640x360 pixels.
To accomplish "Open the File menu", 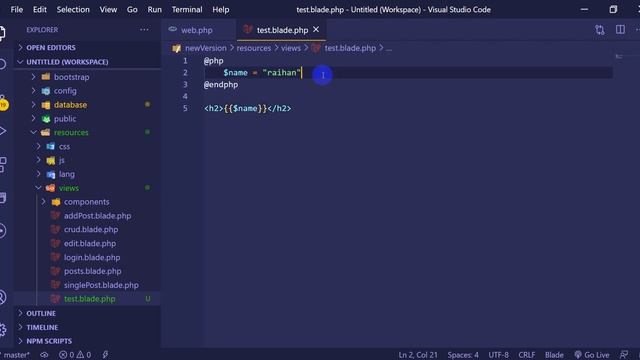I will point(17,9).
